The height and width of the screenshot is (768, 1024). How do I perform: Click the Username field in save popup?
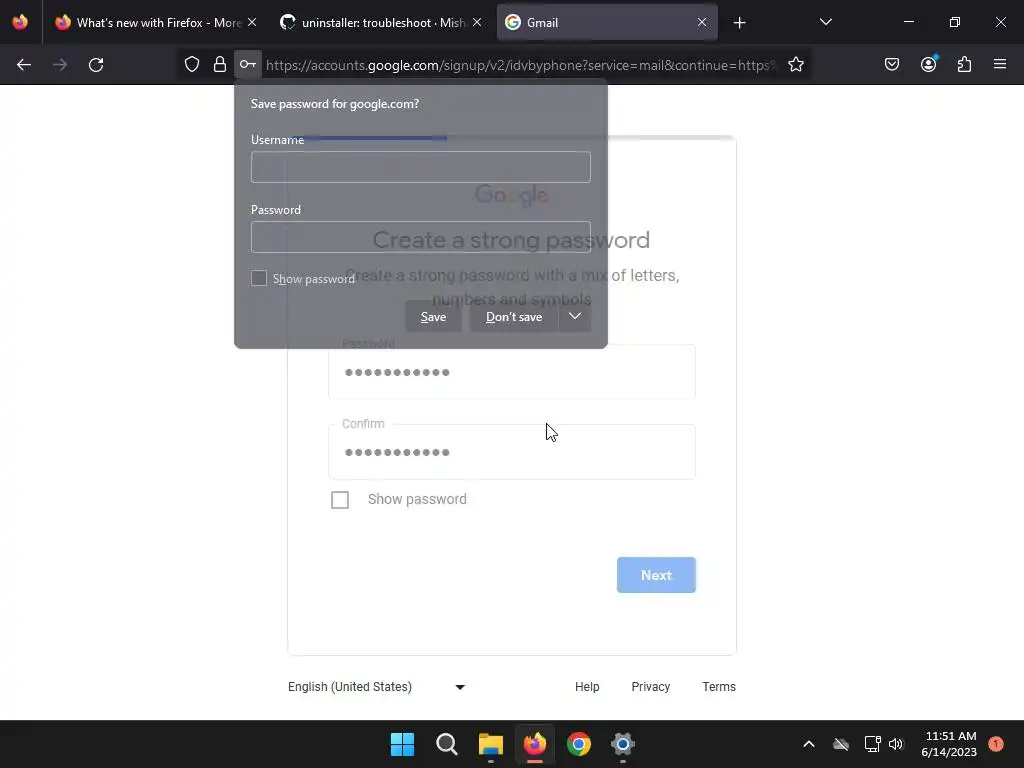pyautogui.click(x=421, y=167)
